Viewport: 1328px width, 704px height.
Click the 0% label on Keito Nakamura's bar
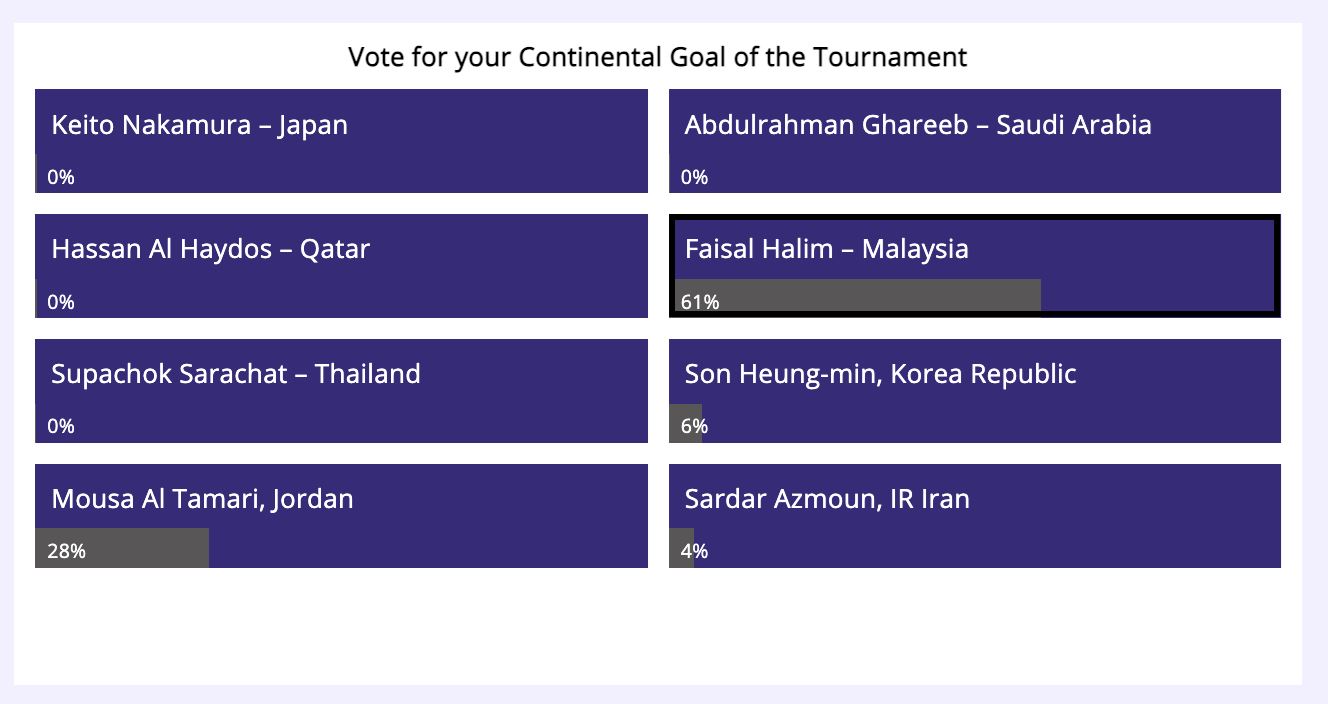tap(60, 176)
